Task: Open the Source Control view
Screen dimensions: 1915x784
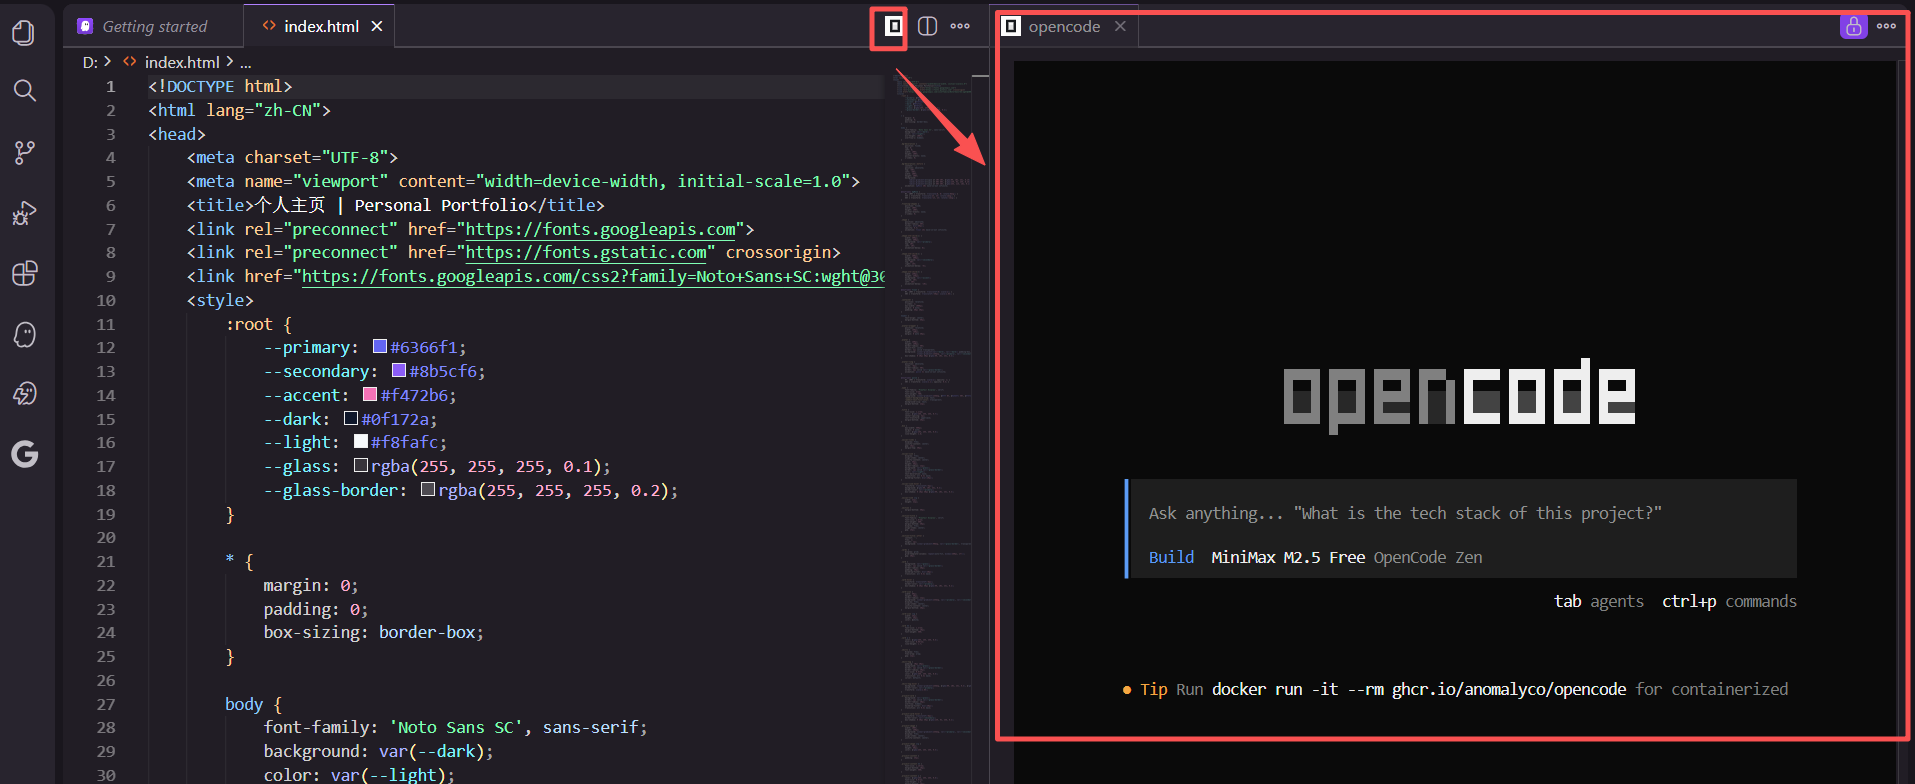Action: [x=24, y=152]
